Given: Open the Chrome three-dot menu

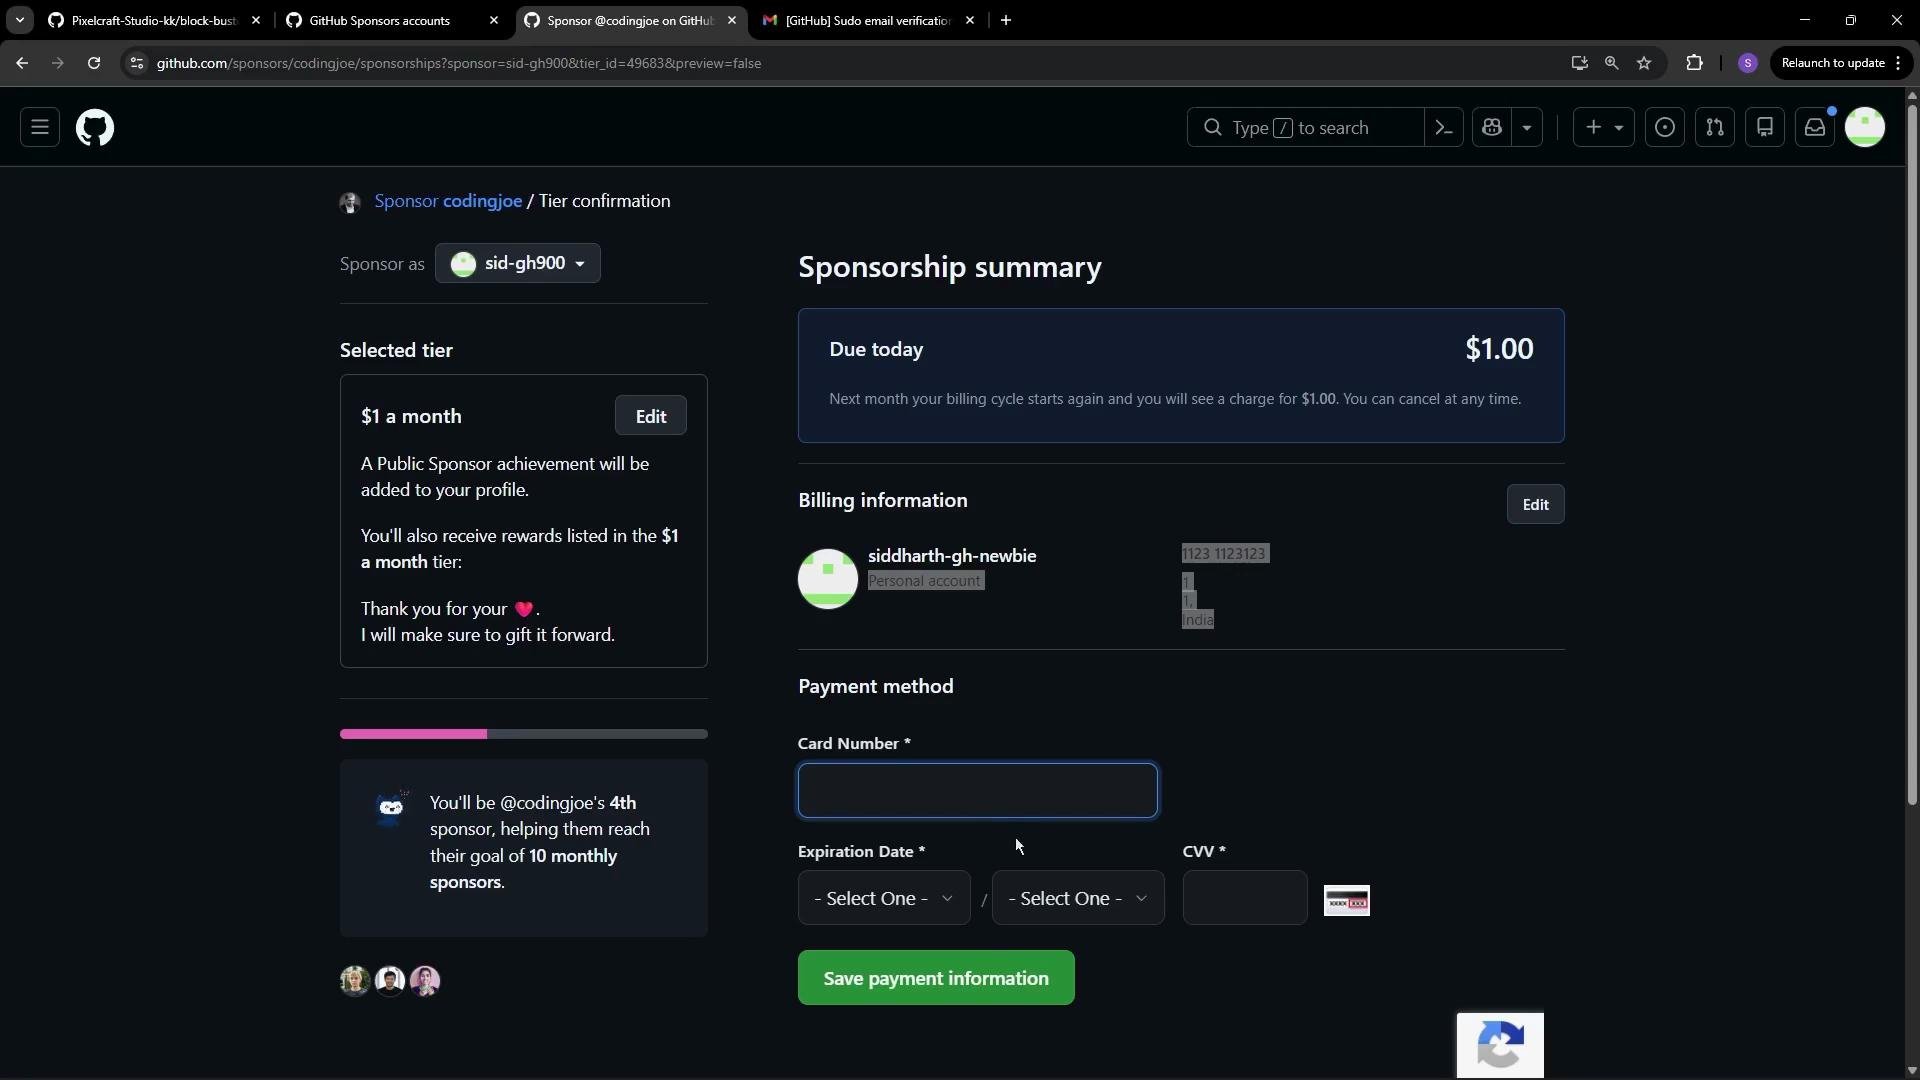Looking at the screenshot, I should 1898,63.
